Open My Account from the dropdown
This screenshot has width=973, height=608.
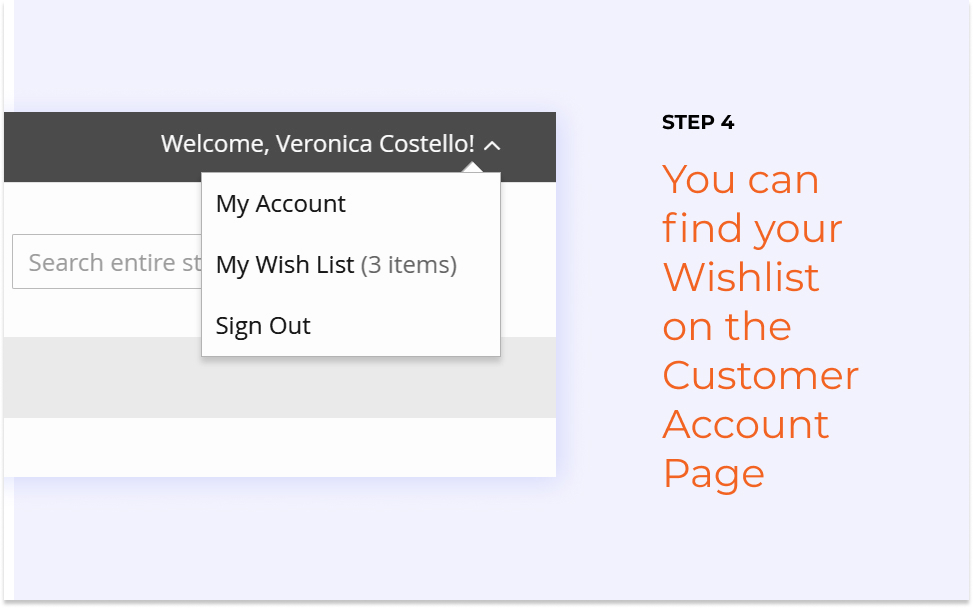280,204
